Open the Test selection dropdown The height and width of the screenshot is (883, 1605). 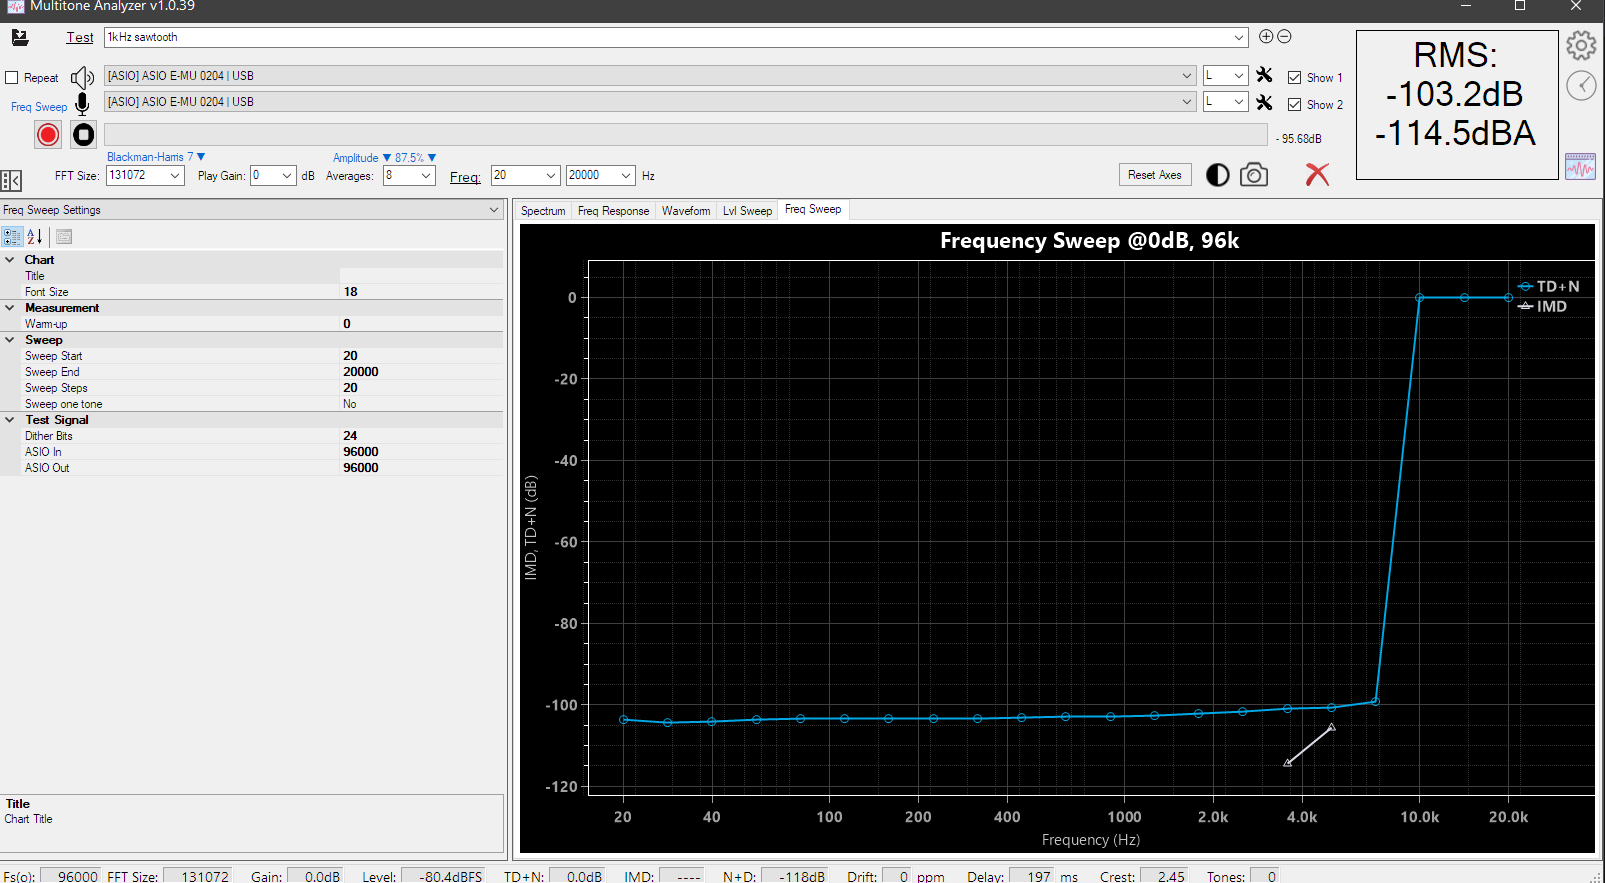pos(1239,37)
